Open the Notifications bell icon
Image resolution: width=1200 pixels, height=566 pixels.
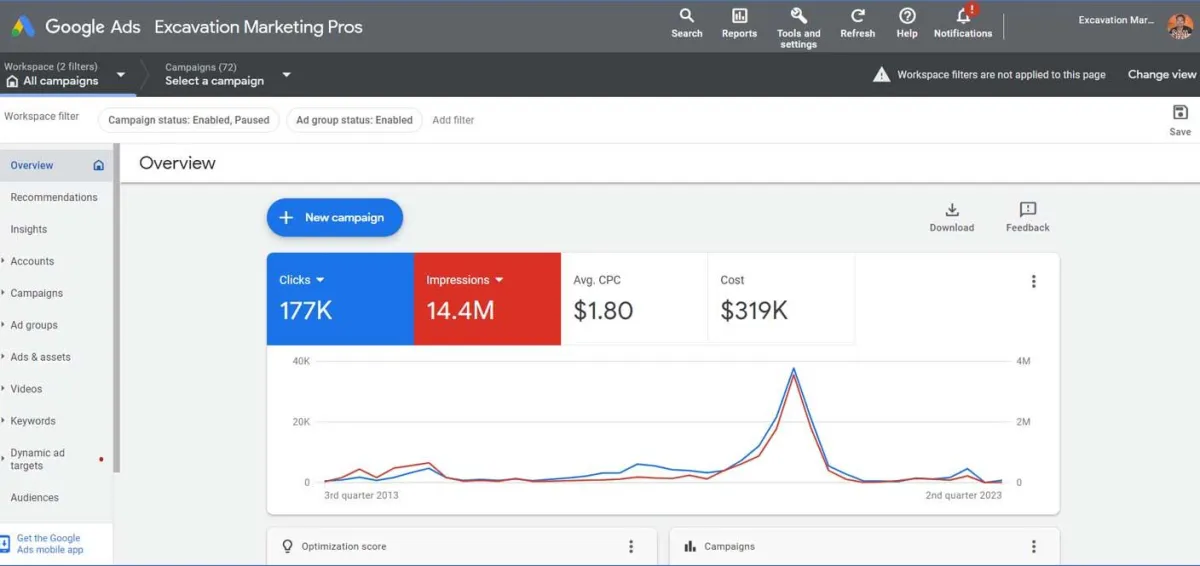point(963,15)
